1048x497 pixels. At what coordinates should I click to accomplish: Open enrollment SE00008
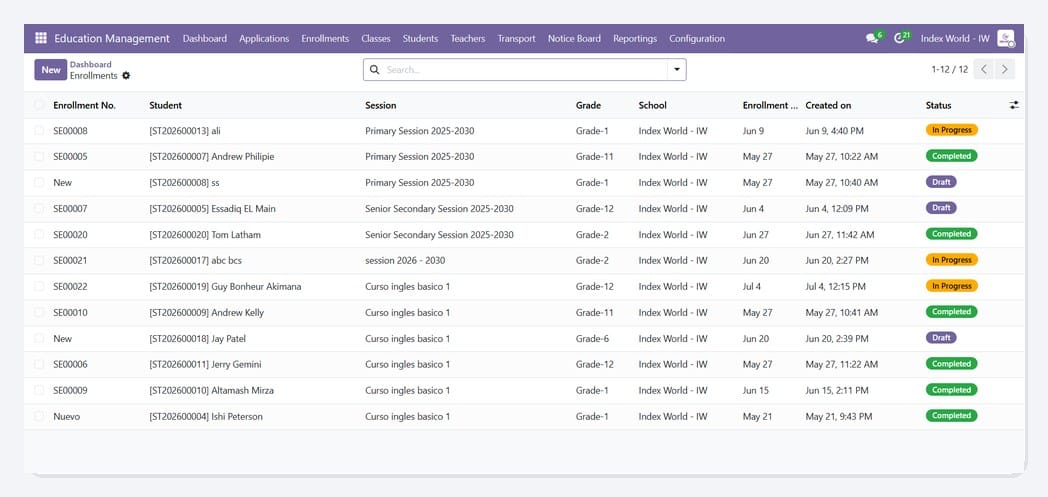click(x=70, y=131)
